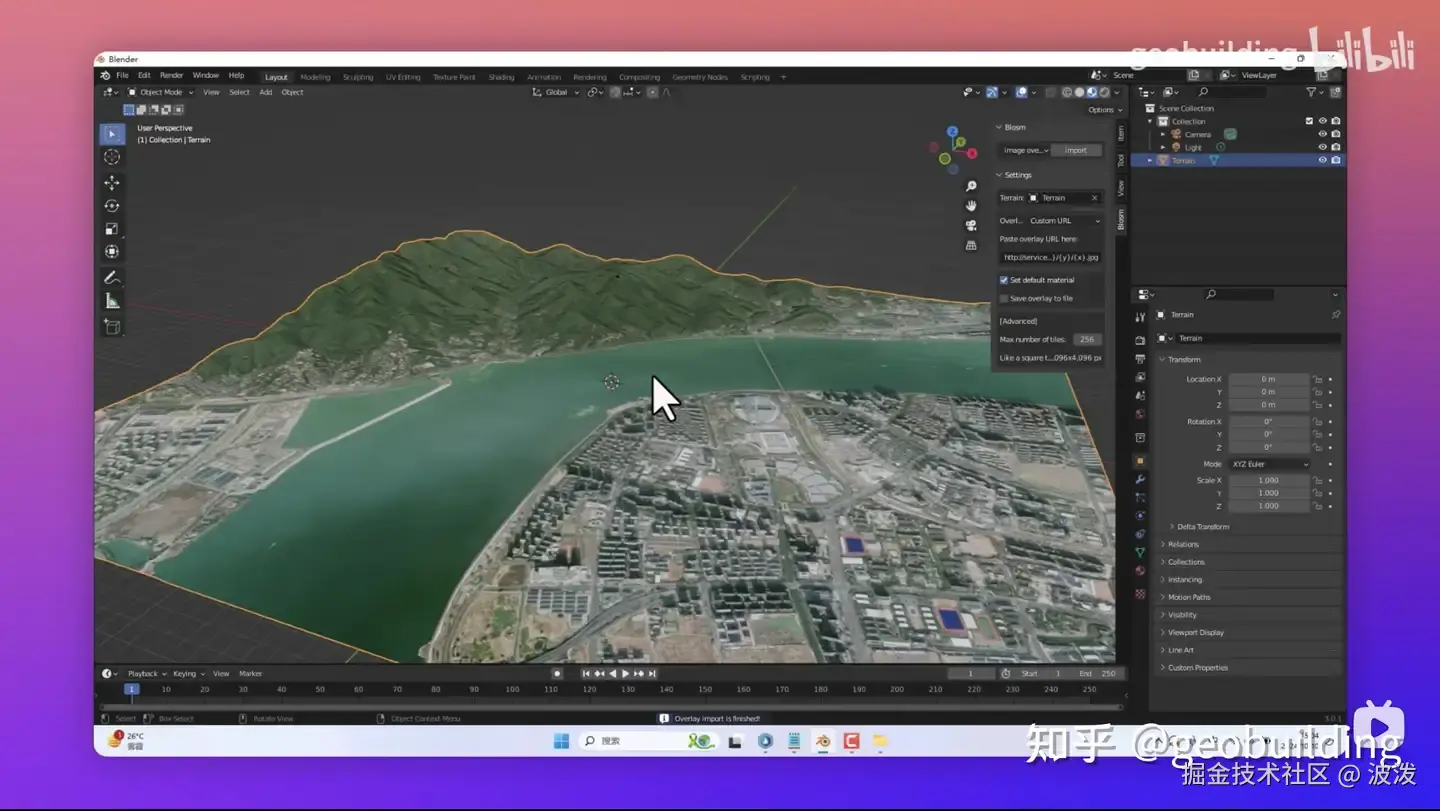Image resolution: width=1440 pixels, height=811 pixels.
Task: Click the zoom magnifier viewport icon
Action: point(970,186)
